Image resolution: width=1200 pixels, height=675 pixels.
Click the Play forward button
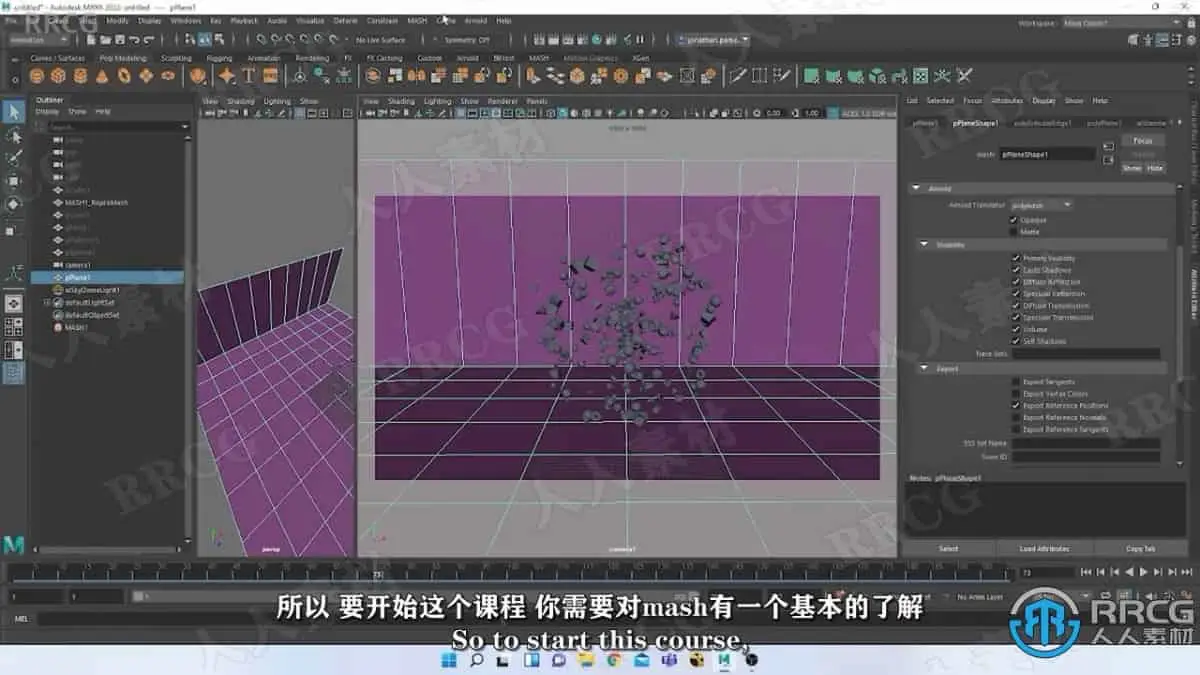pyautogui.click(x=1144, y=572)
